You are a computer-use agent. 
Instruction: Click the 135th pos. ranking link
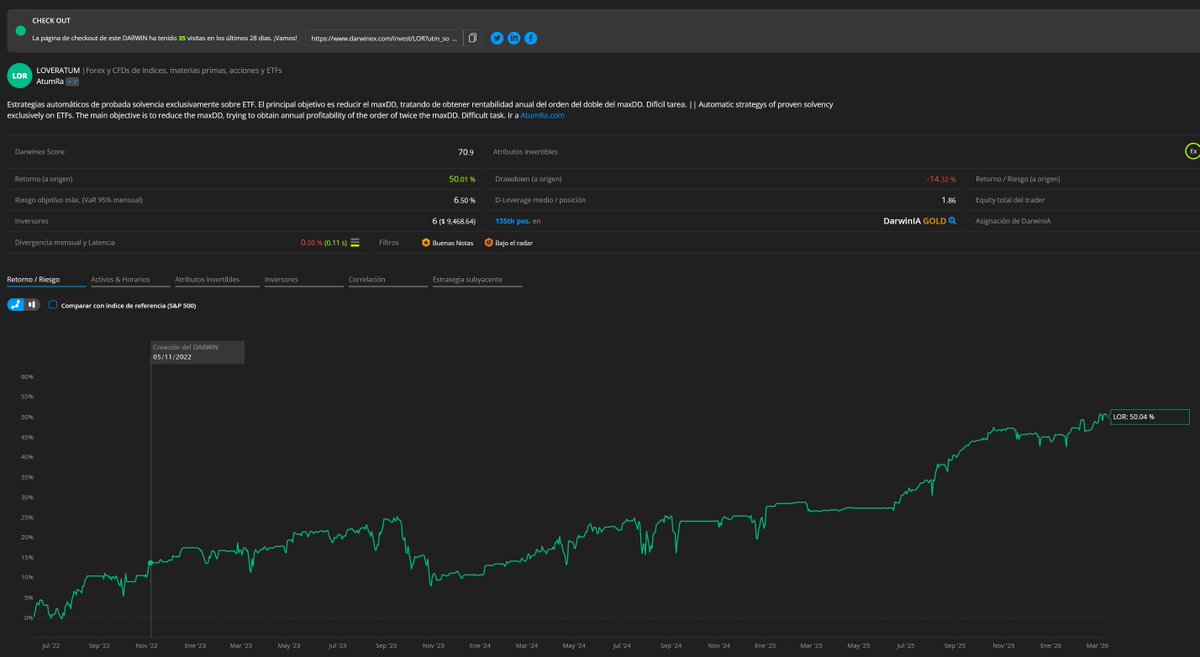[512, 220]
